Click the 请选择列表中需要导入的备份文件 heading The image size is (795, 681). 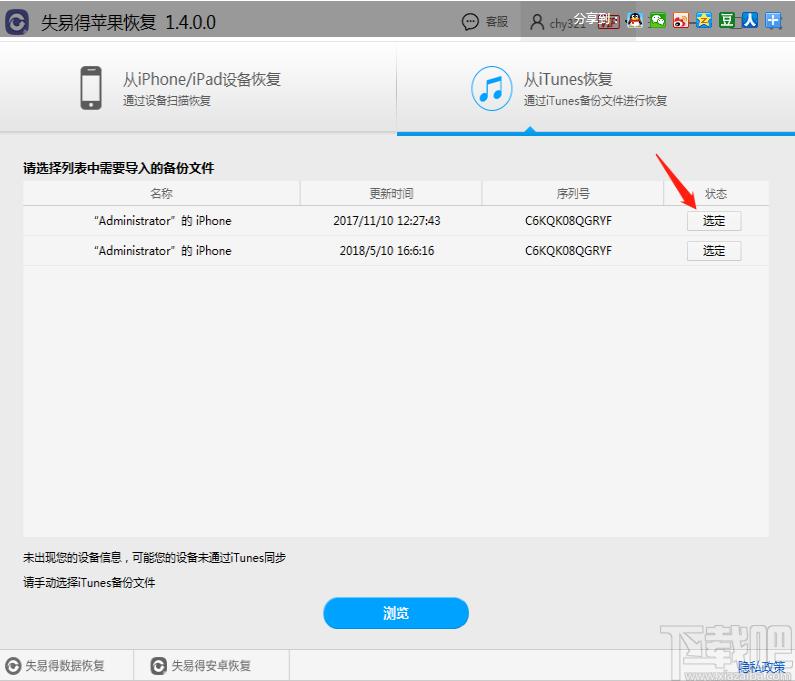click(119, 168)
